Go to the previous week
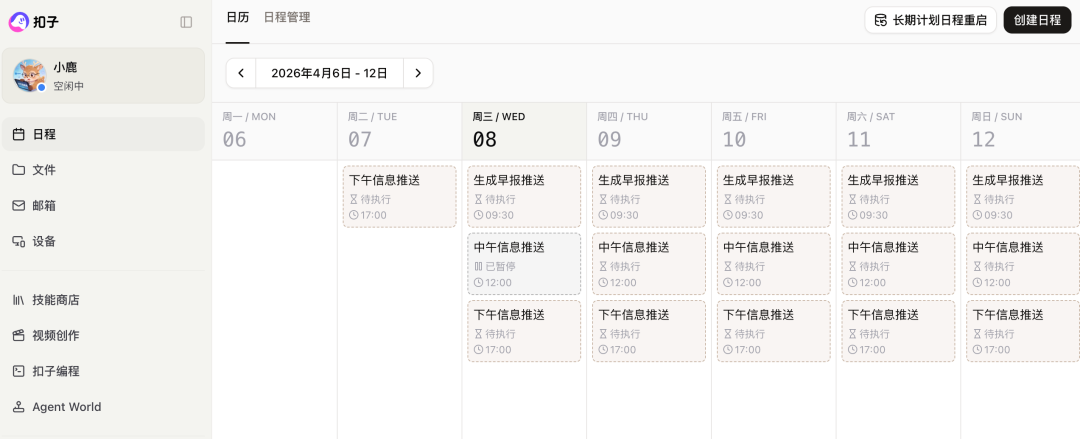The height and width of the screenshot is (439, 1080). (241, 73)
